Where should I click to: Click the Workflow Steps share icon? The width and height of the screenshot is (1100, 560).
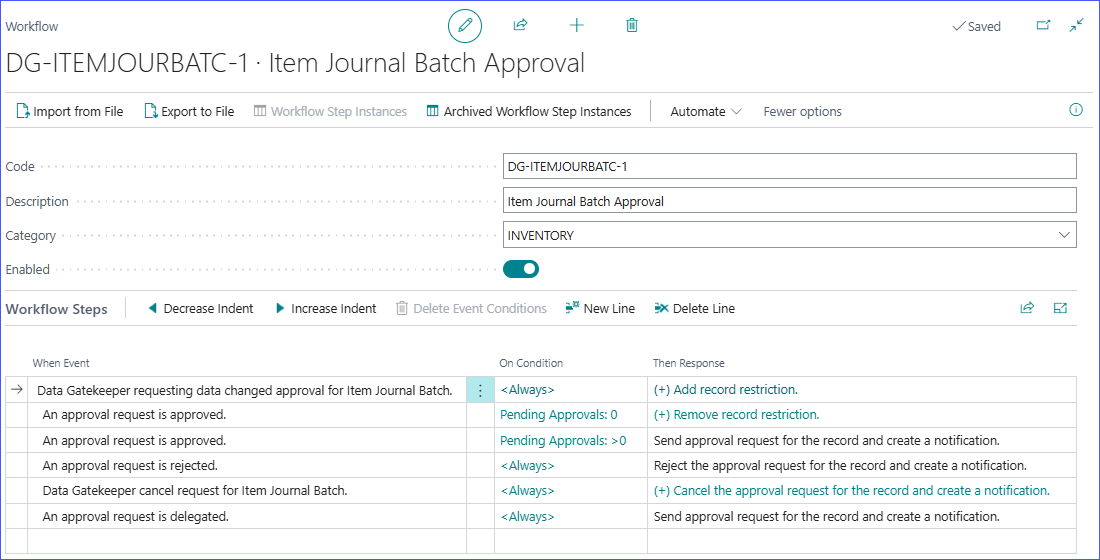(x=1027, y=309)
